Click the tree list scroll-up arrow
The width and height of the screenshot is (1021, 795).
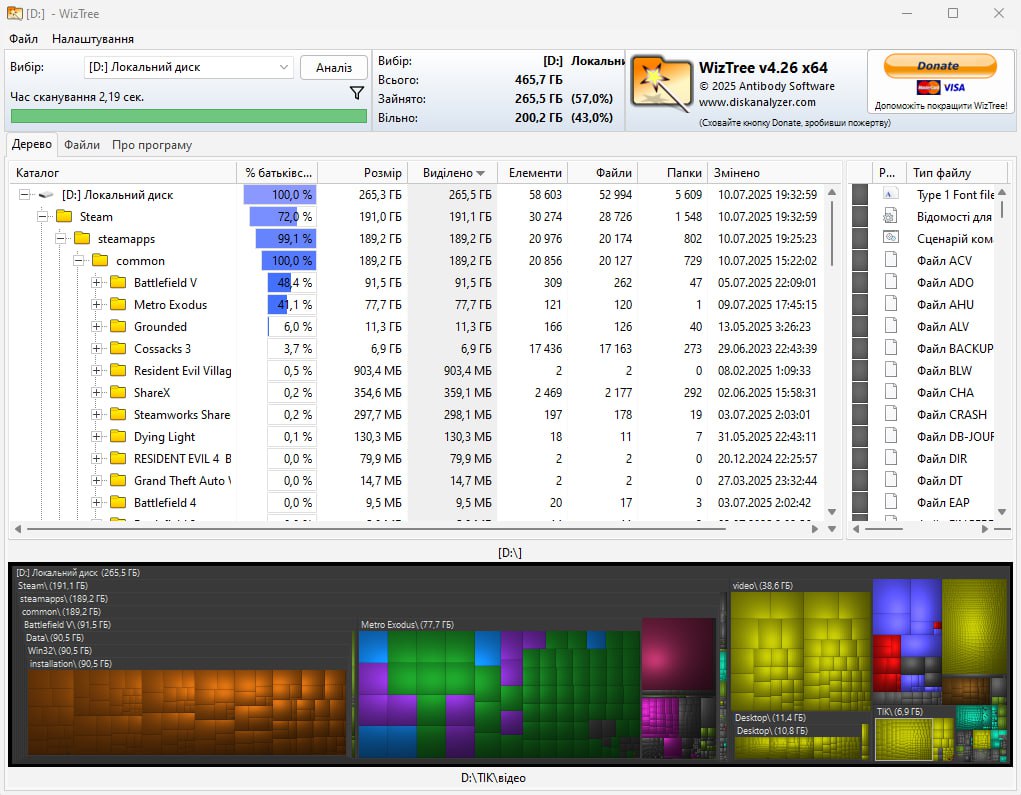pos(832,192)
